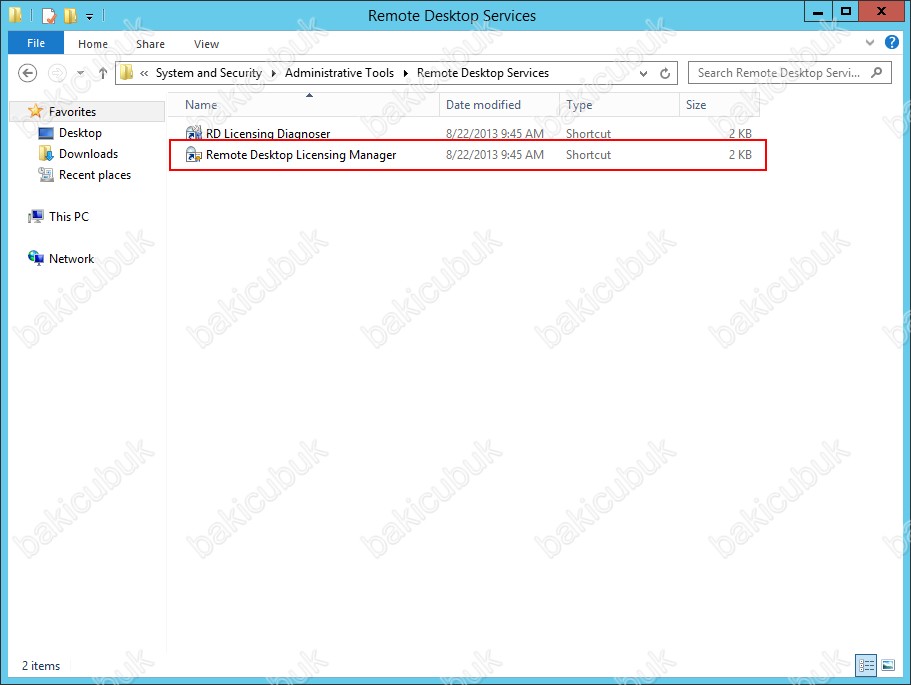This screenshot has height=685, width=911.
Task: Expand the ribbon with the chevron
Action: 870,42
